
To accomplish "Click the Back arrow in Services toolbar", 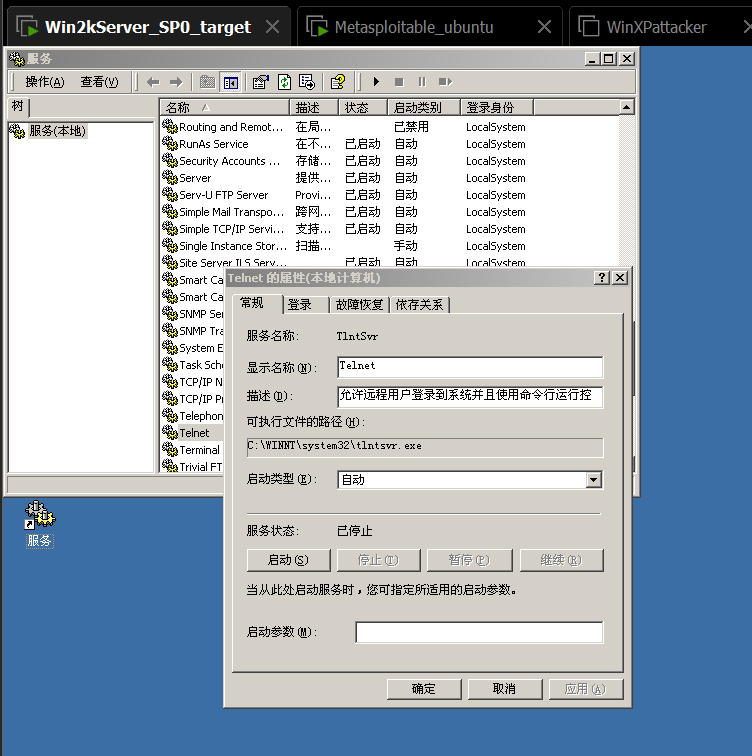I will (153, 82).
